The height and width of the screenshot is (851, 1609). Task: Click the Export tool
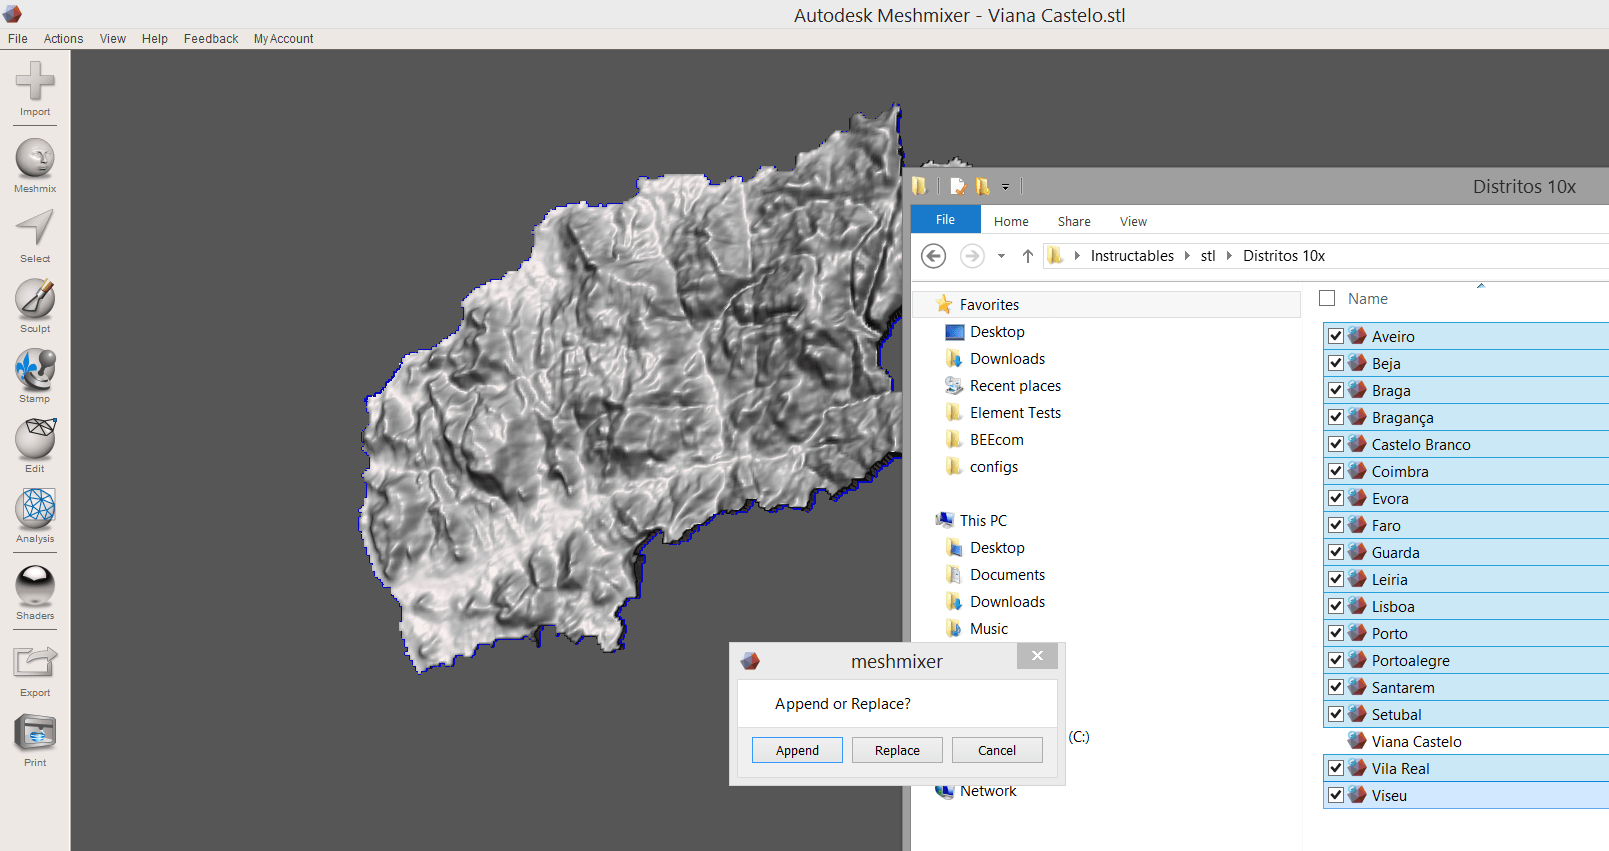(35, 670)
